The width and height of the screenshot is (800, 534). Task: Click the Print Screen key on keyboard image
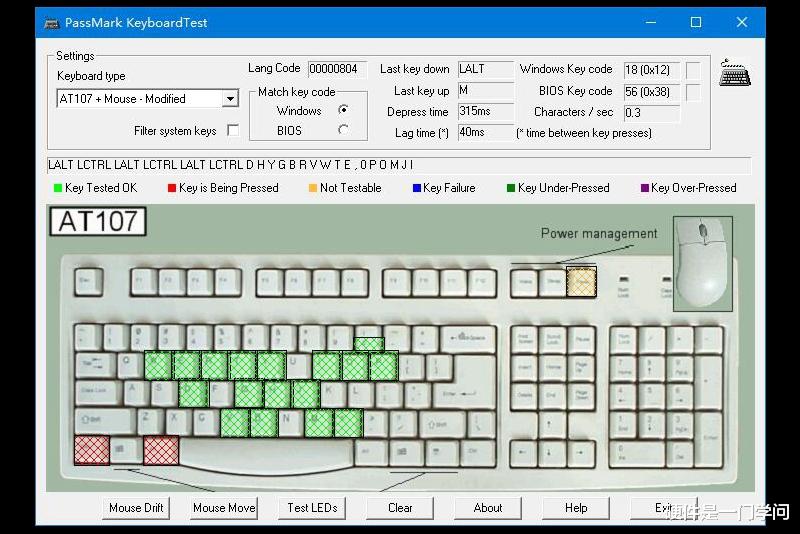[x=524, y=340]
